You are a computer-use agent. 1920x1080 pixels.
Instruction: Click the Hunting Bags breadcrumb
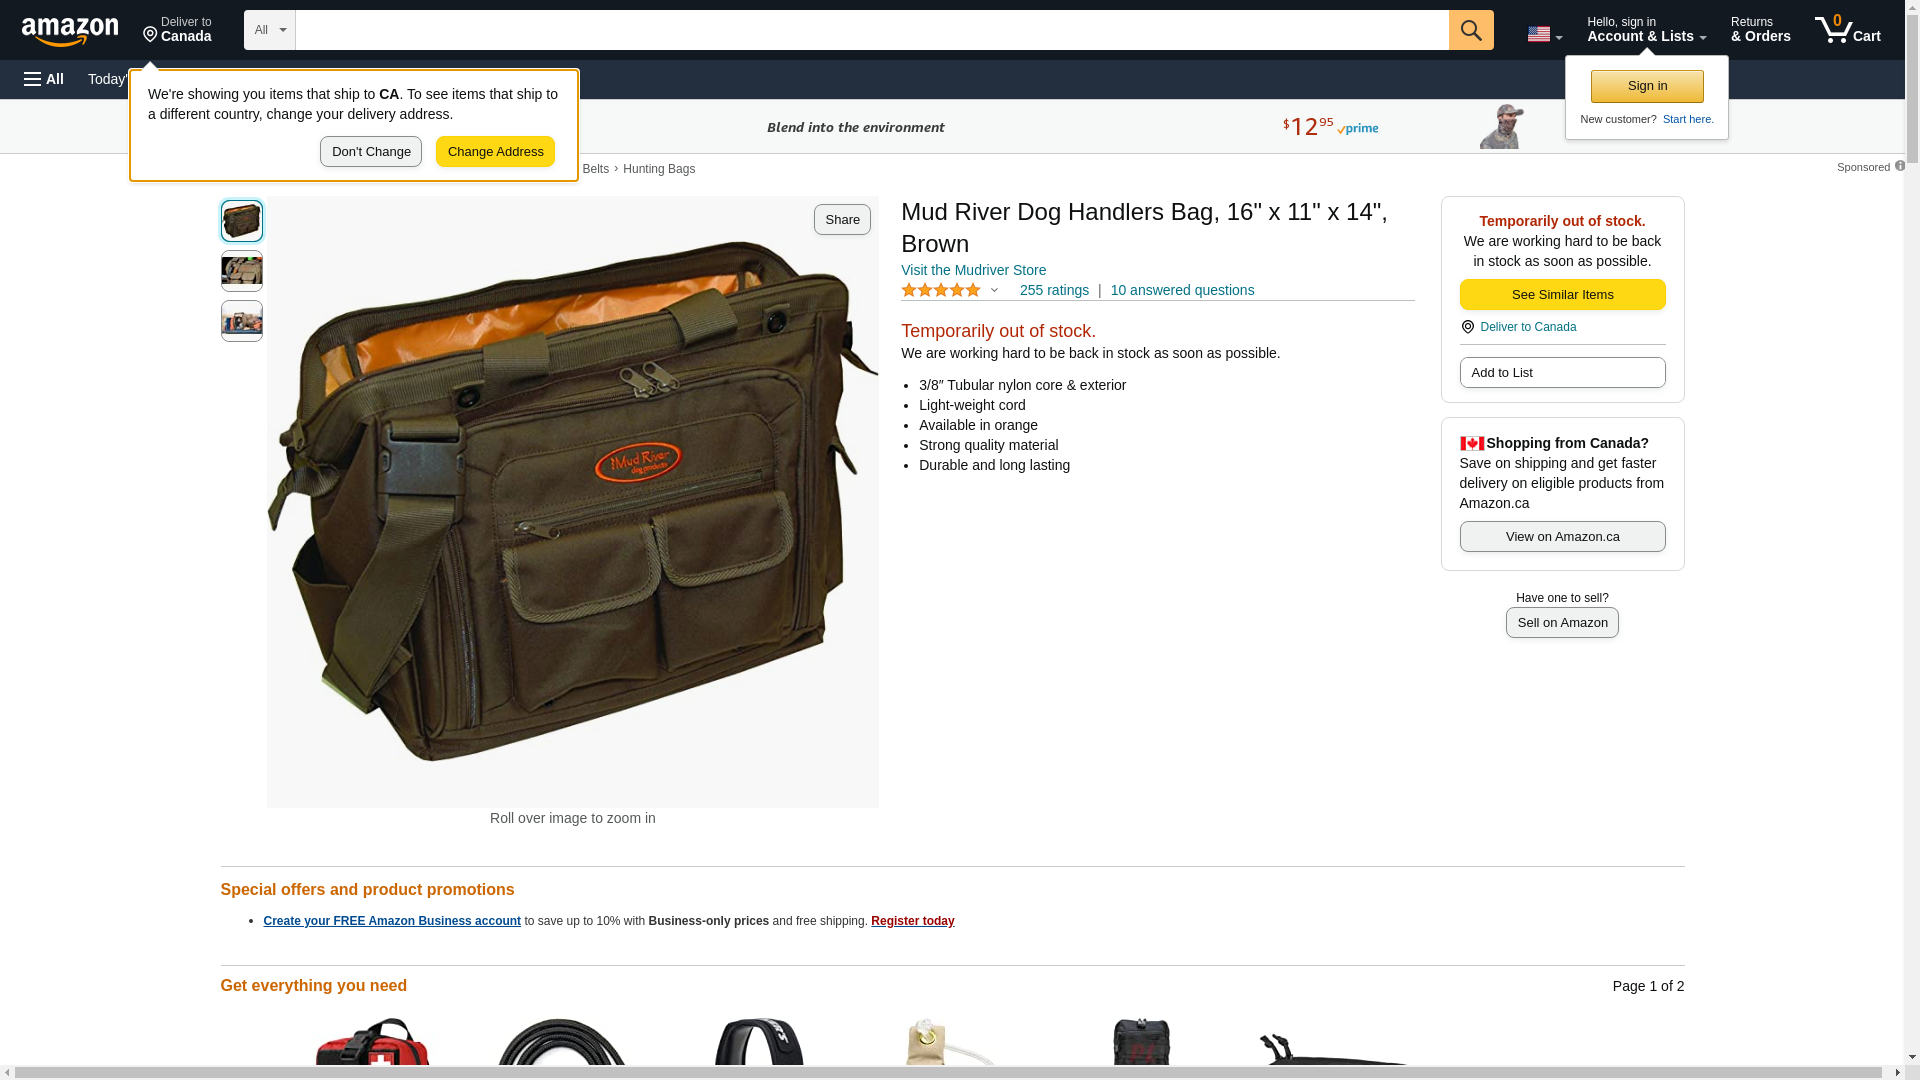point(659,169)
